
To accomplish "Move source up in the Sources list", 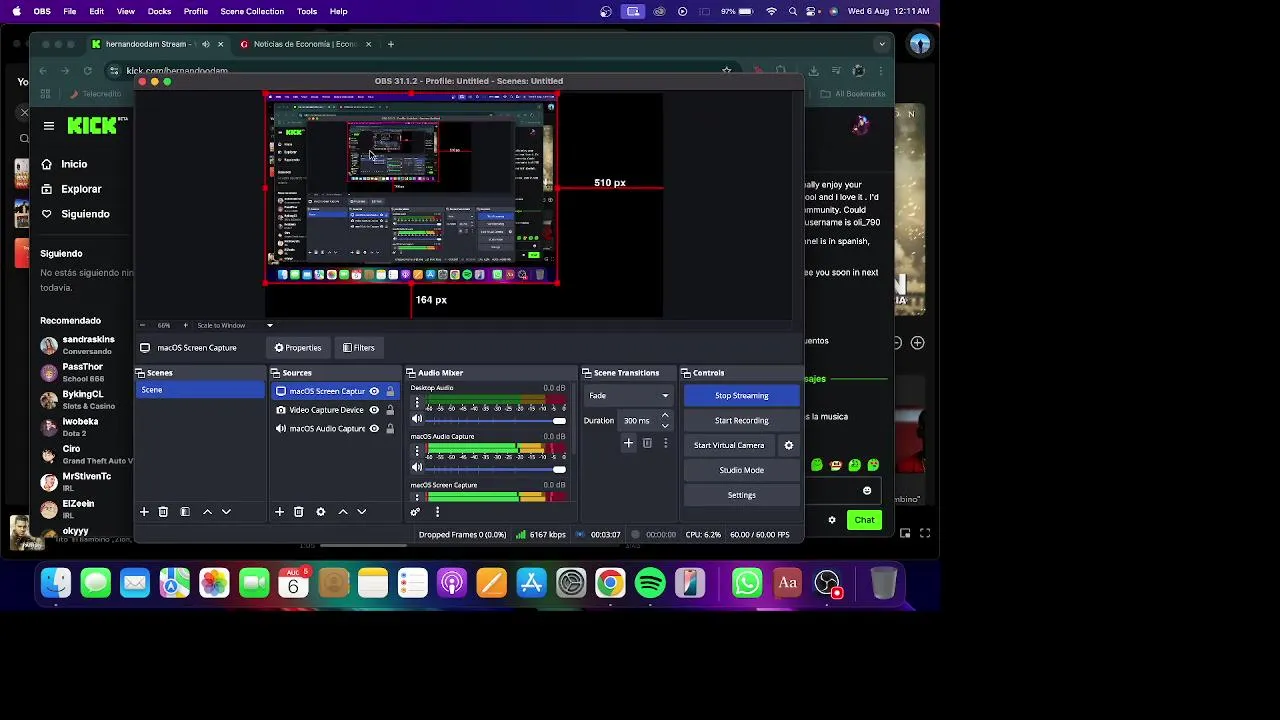I will coord(343,512).
